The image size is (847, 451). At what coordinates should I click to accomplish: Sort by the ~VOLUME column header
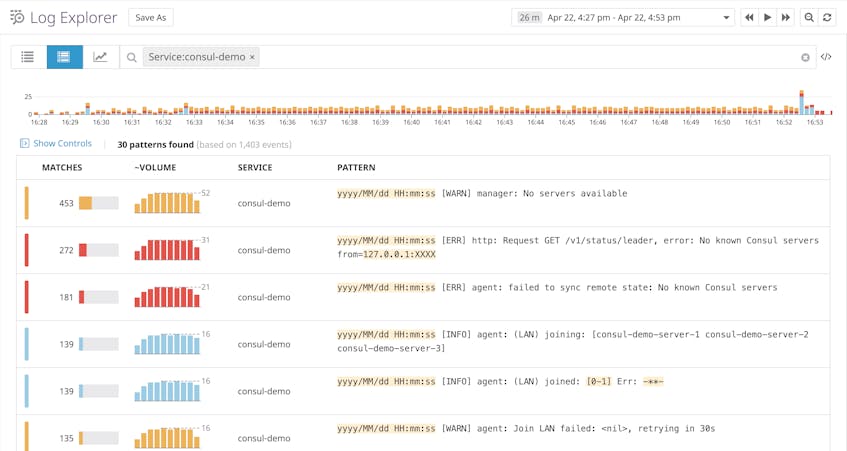coord(155,167)
